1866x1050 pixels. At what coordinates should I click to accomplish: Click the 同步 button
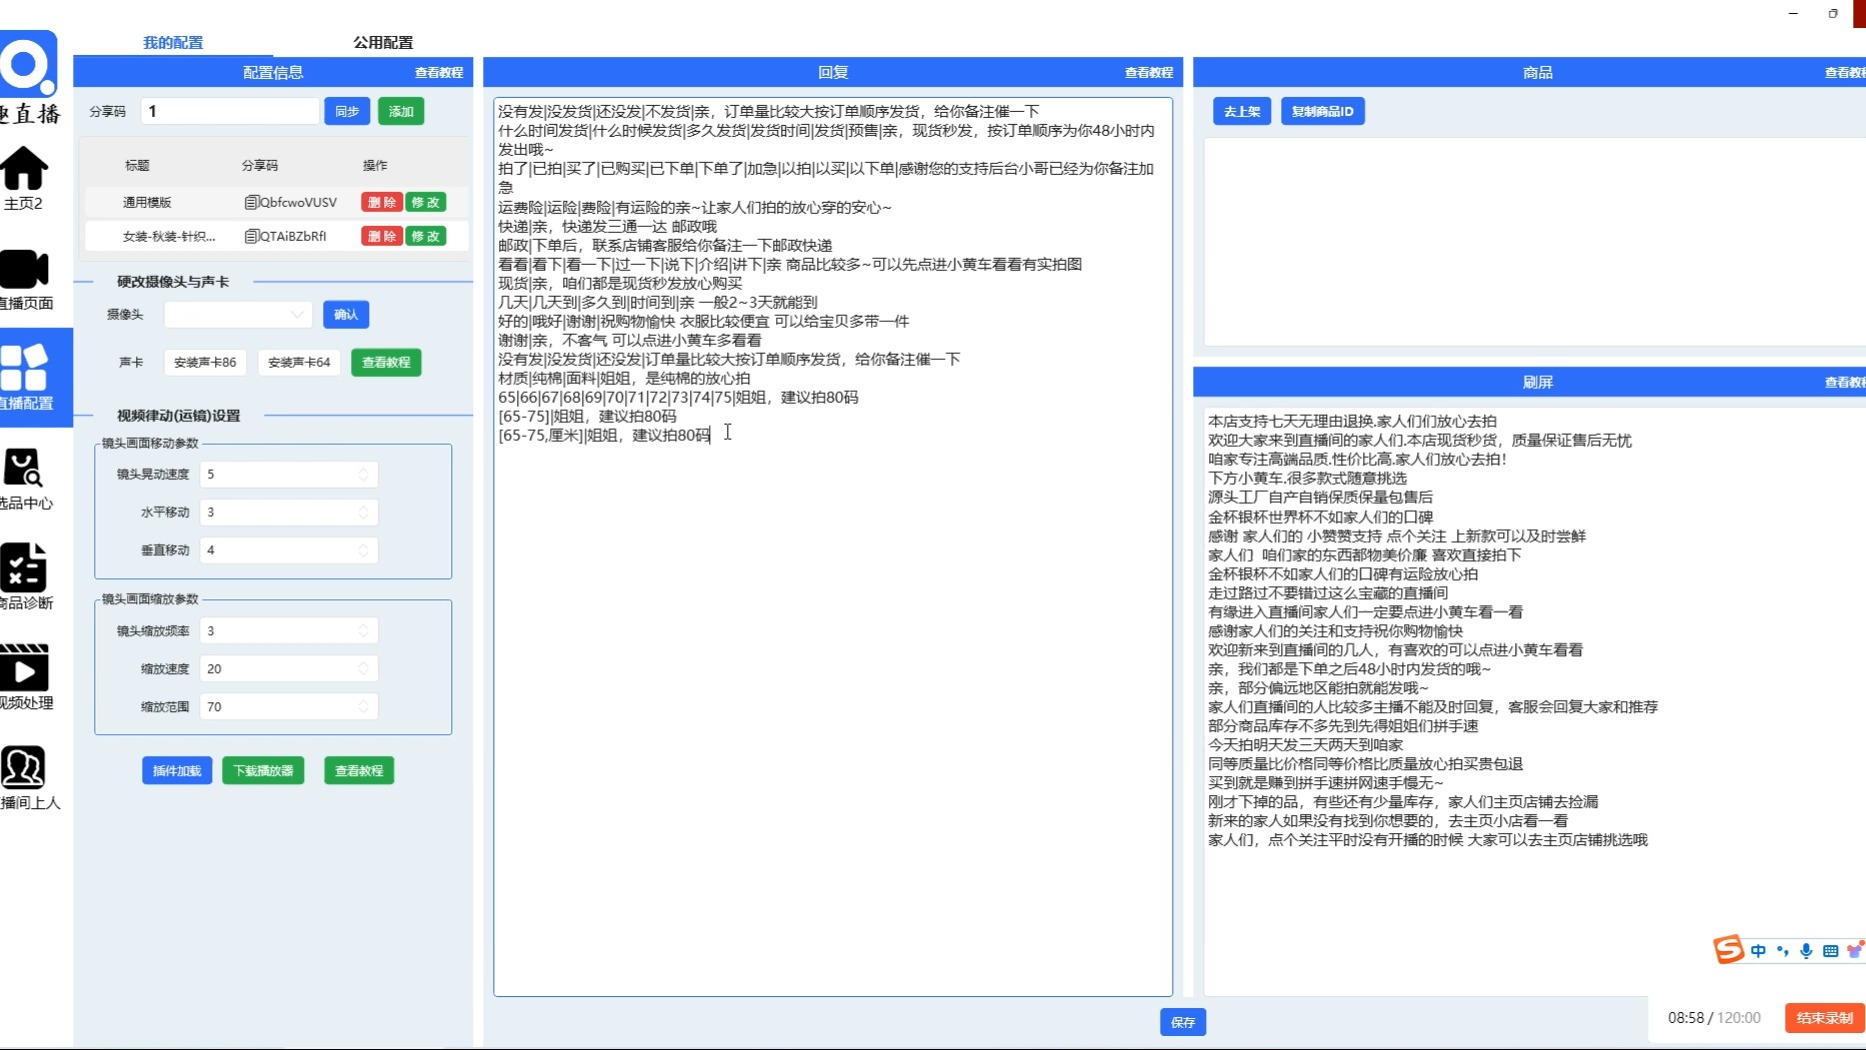347,111
